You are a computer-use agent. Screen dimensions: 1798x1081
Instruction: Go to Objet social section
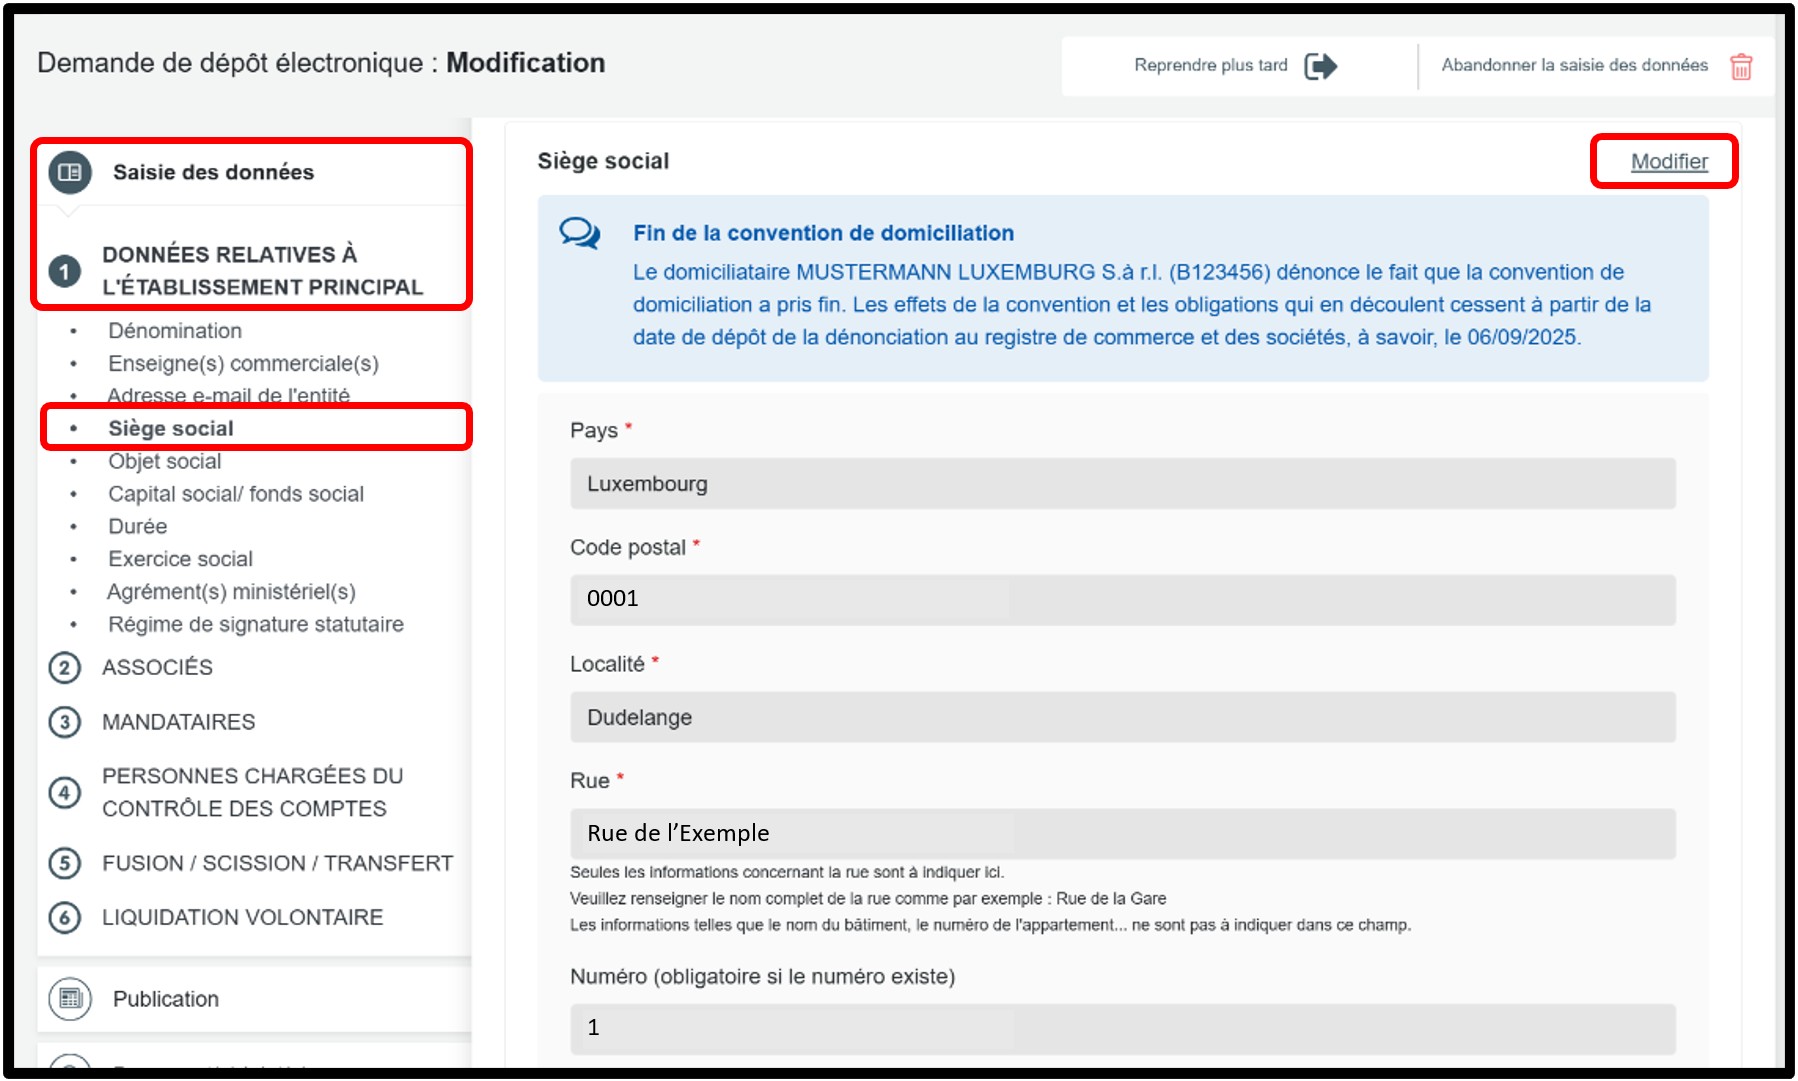[165, 461]
